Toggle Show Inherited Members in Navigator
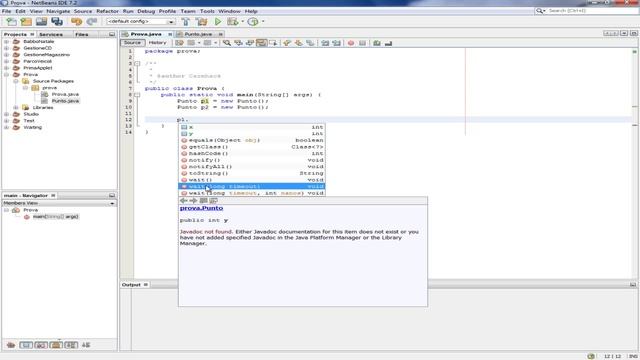The height and width of the screenshot is (360, 640). tap(11, 345)
